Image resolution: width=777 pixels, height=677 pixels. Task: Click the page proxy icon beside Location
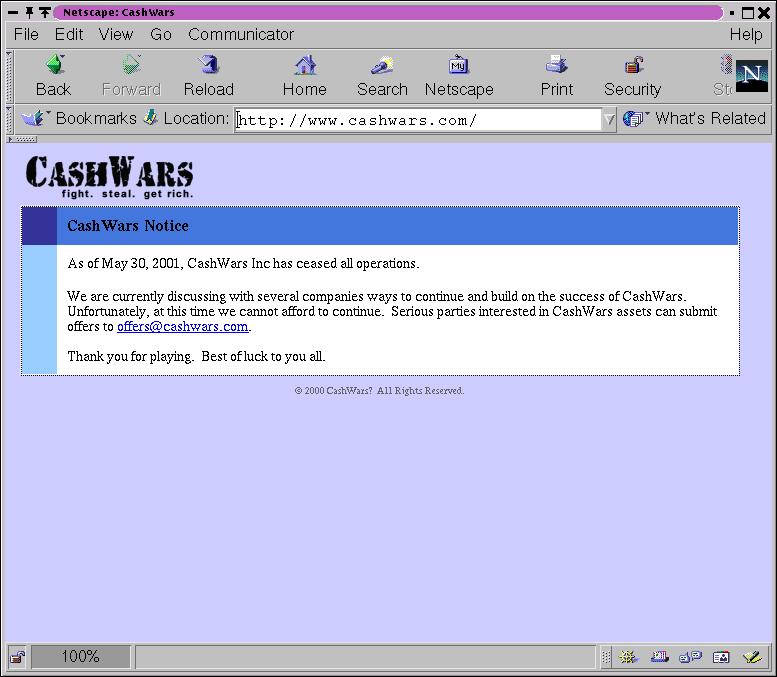point(151,118)
